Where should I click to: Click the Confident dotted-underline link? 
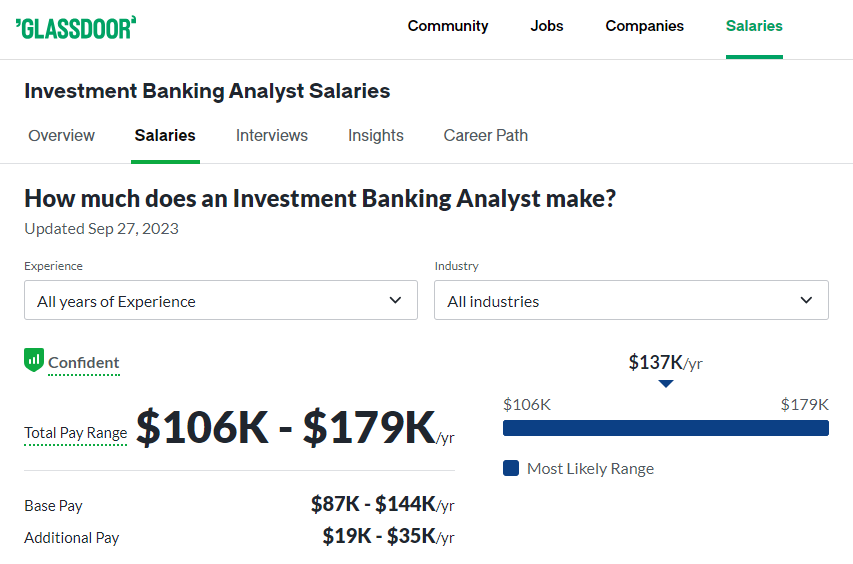[84, 363]
